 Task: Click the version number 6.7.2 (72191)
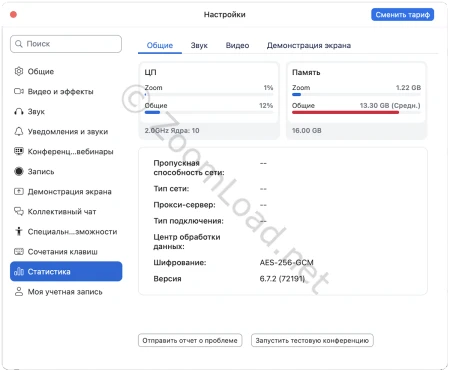click(282, 278)
